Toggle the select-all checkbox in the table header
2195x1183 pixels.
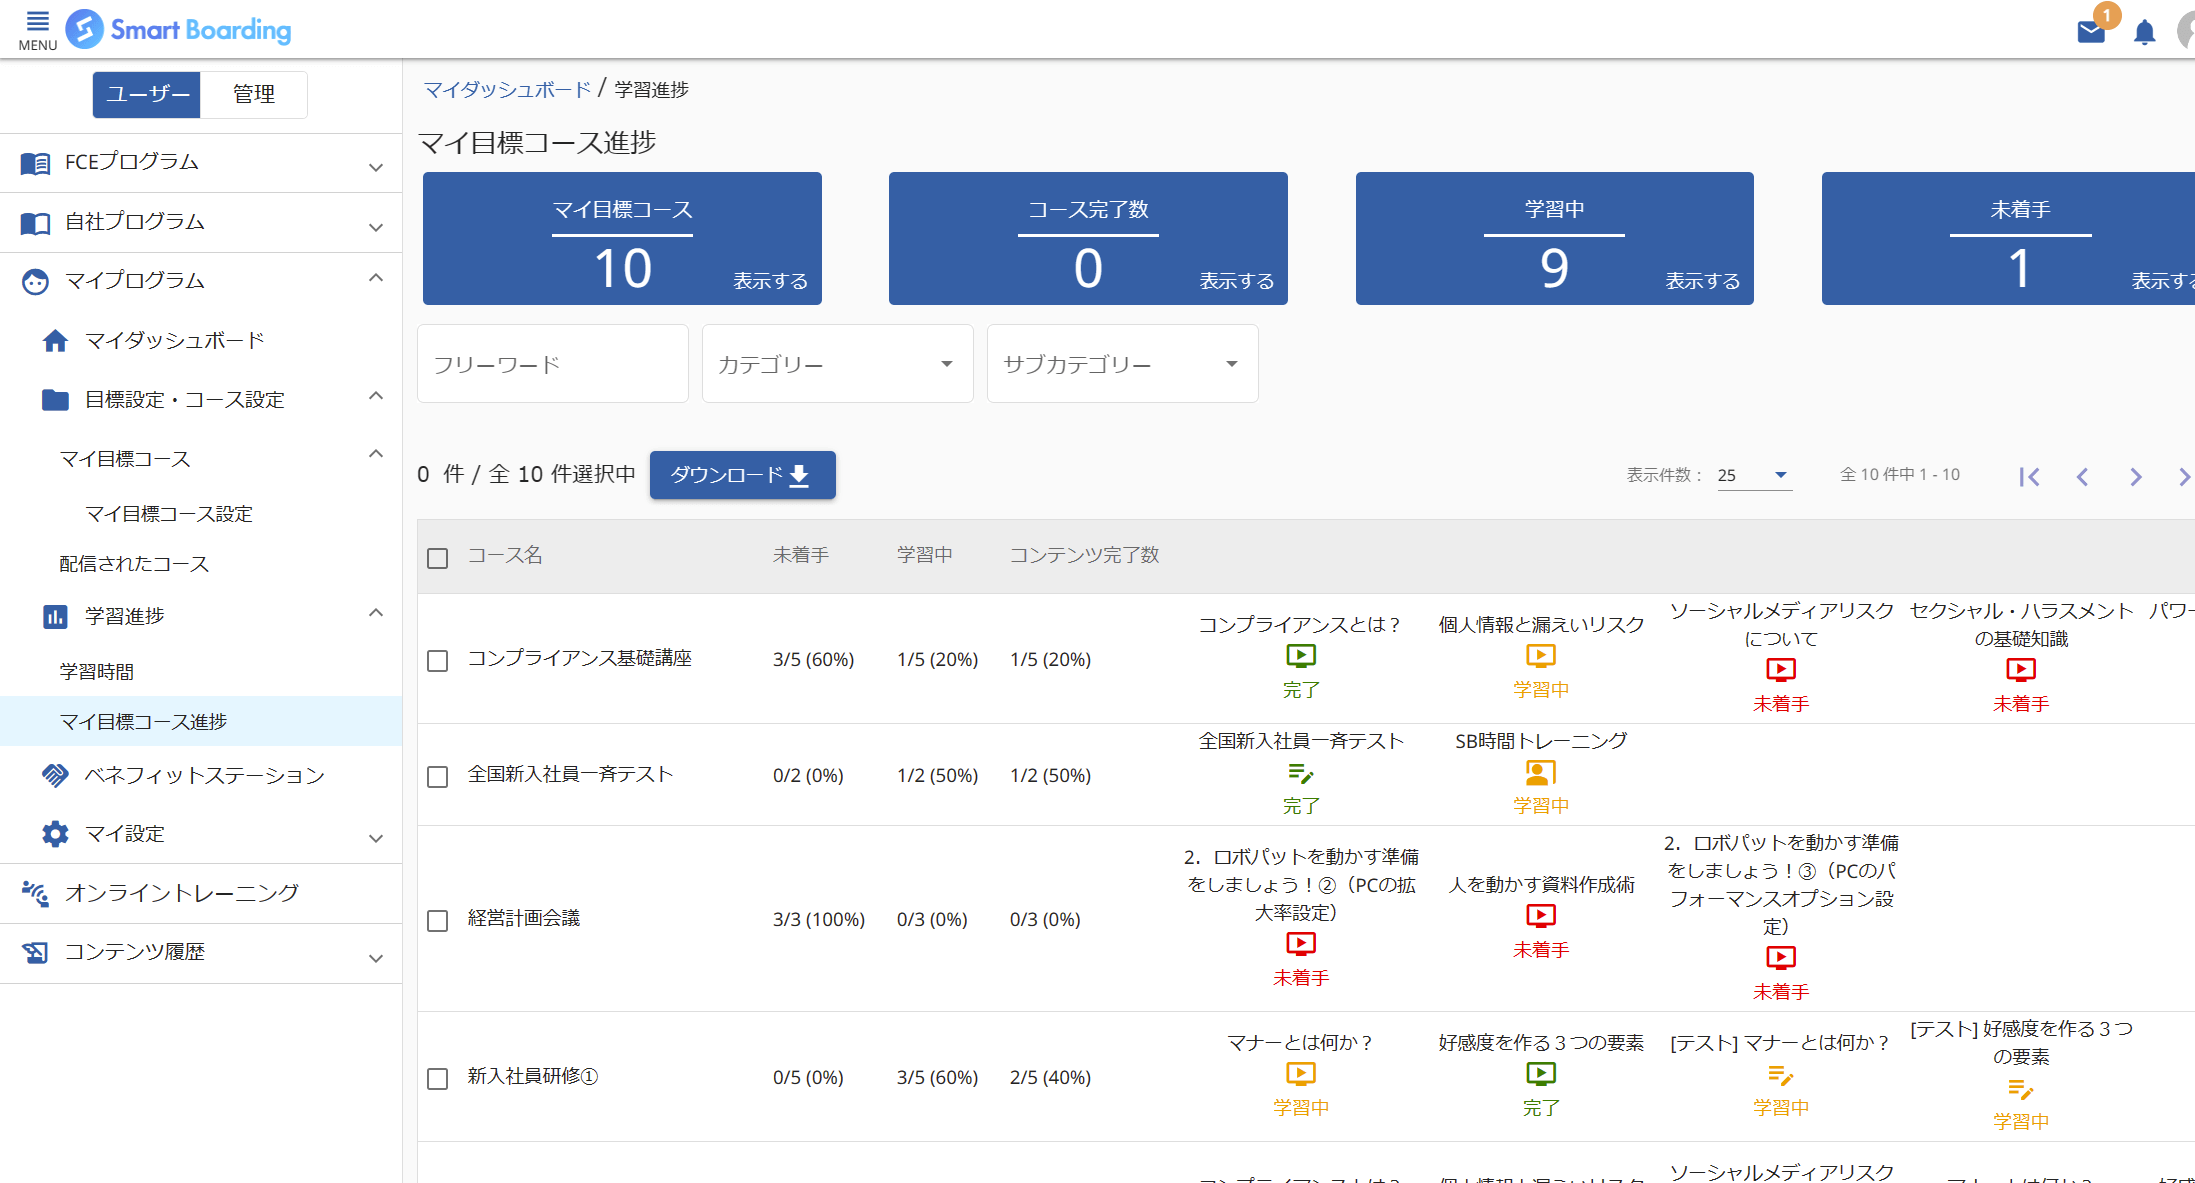click(437, 558)
